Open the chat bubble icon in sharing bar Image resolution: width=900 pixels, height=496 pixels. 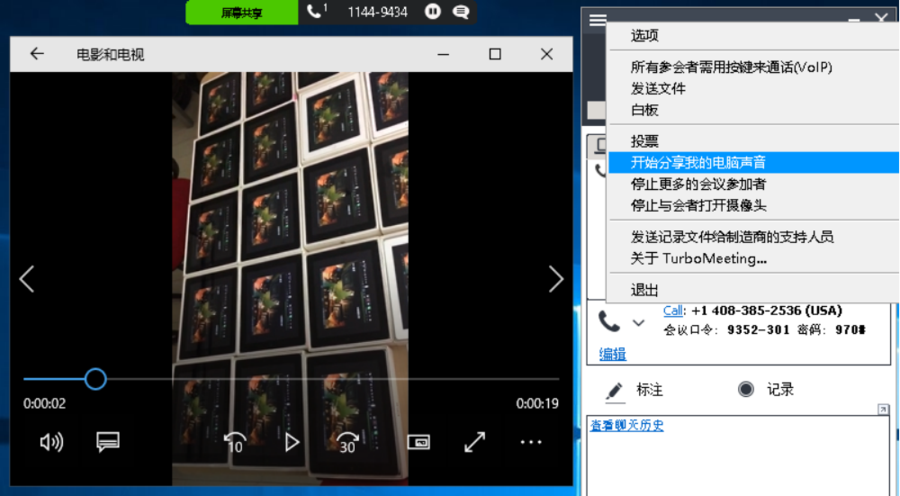[460, 12]
